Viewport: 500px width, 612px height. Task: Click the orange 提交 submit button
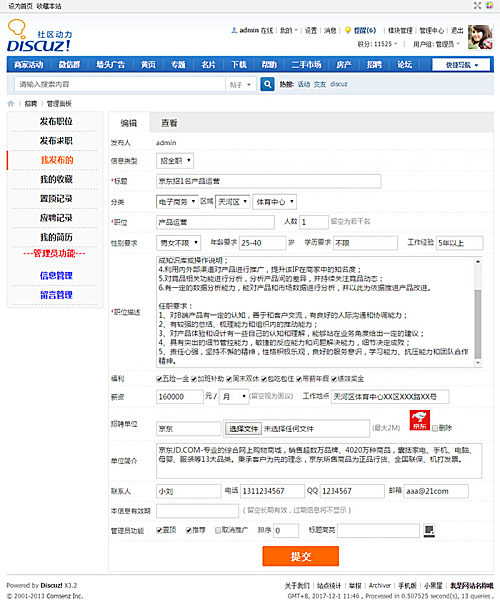[301, 556]
